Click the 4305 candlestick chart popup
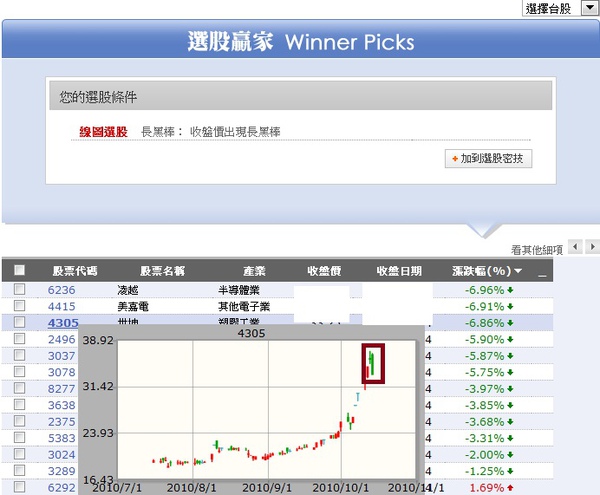The image size is (600, 495). point(251,410)
